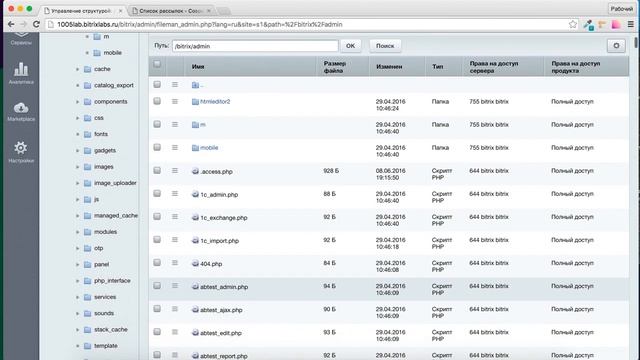Open actions menu for the abtest_edit.php row
The width and height of the screenshot is (640, 360).
click(x=175, y=332)
